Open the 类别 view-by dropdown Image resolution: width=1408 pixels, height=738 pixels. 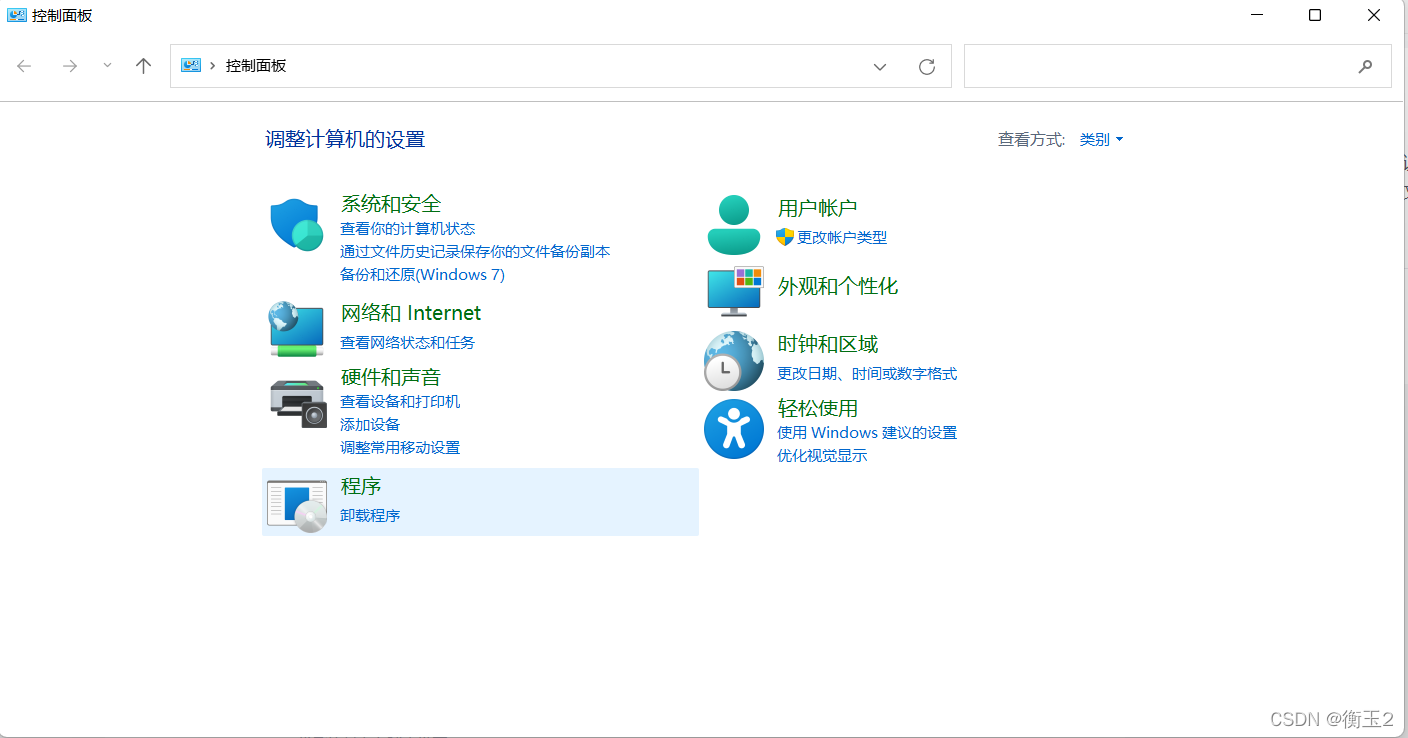[x=1101, y=140]
